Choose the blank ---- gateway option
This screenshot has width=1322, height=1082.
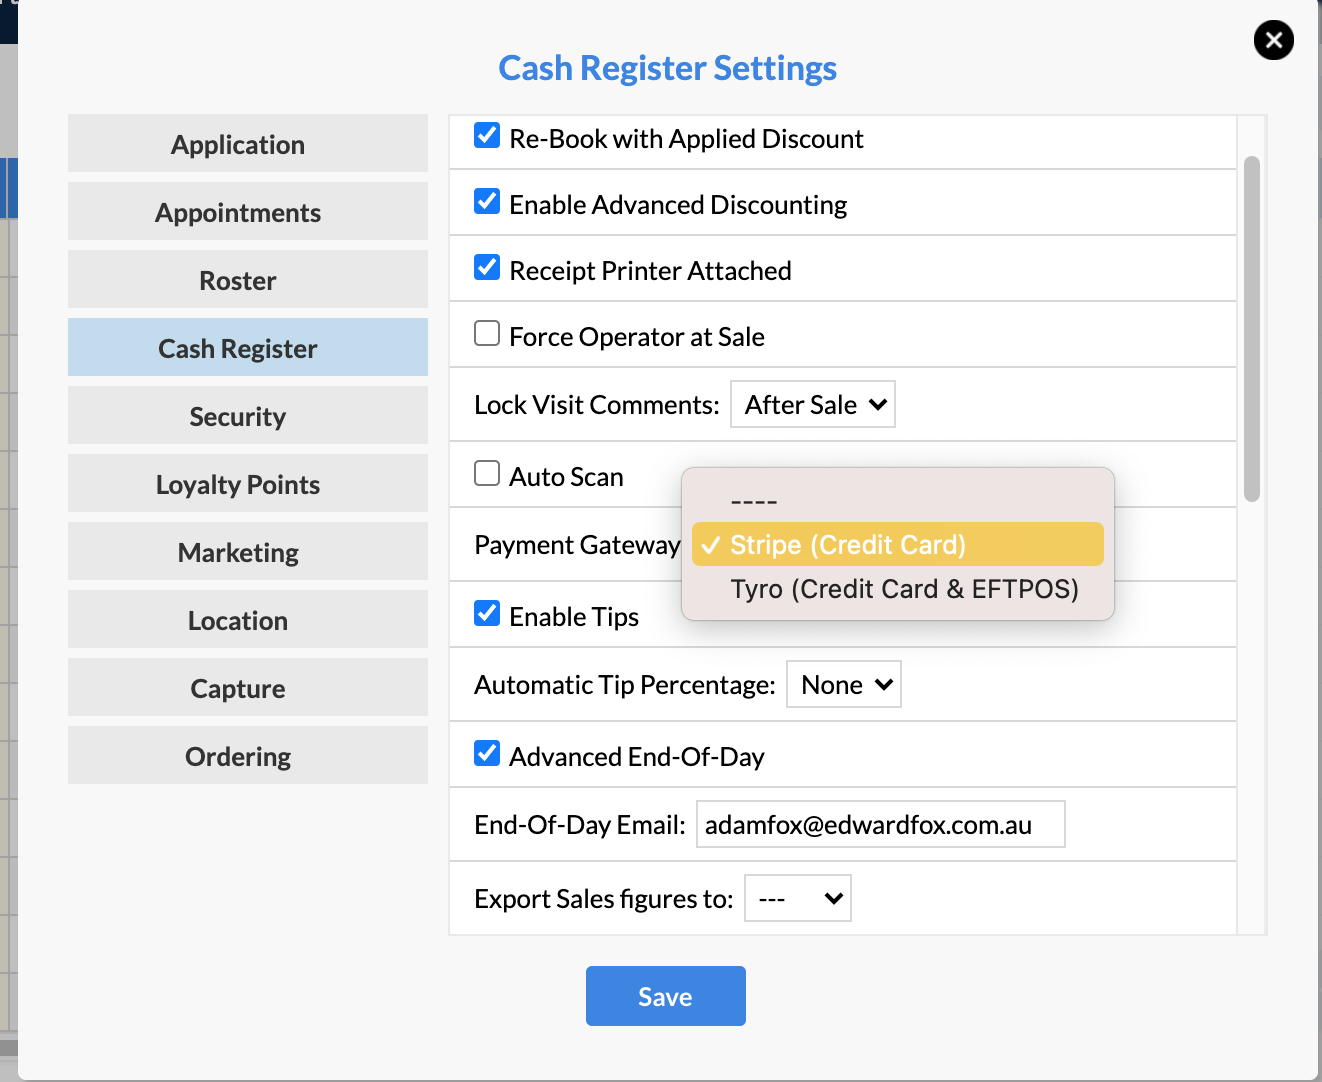pyautogui.click(x=898, y=501)
